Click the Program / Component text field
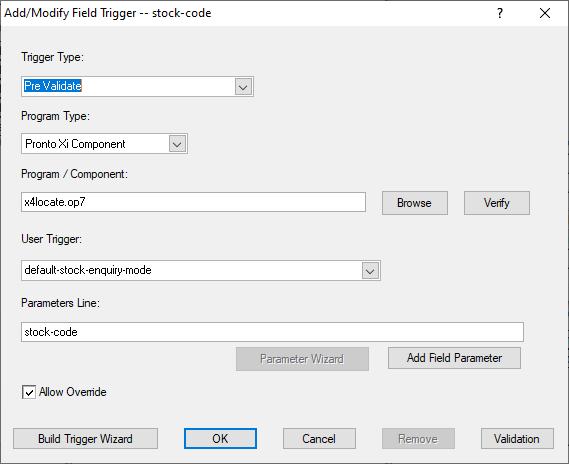The image size is (569, 464). coord(193,202)
